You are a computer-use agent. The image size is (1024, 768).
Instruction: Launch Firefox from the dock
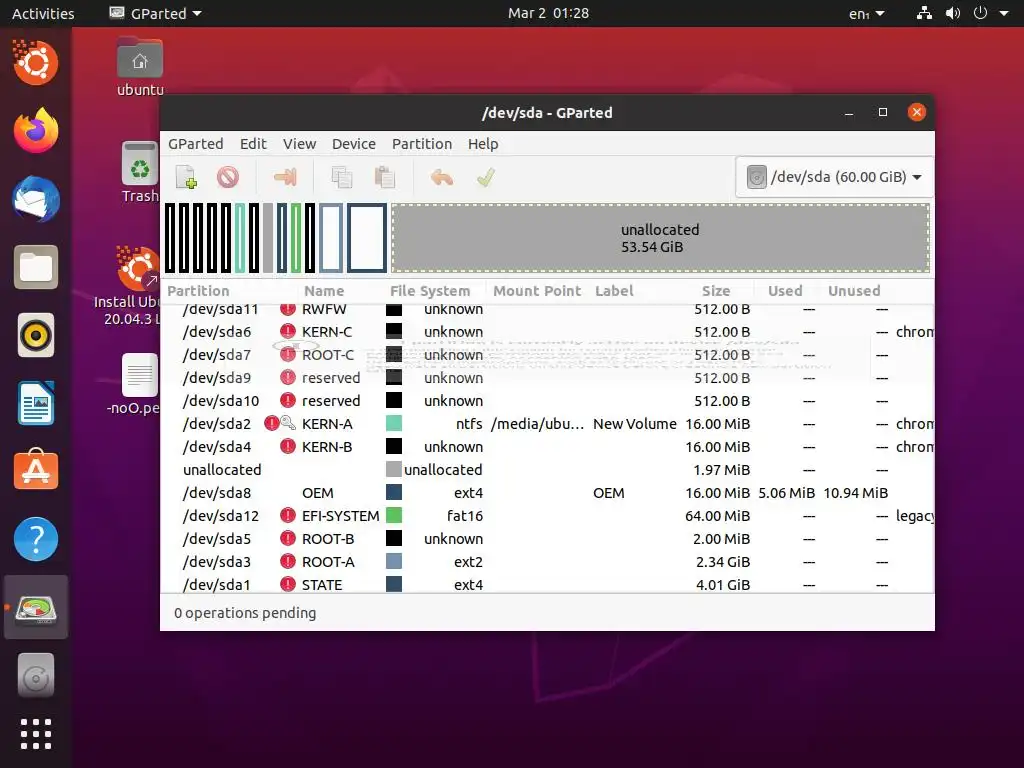[x=36, y=131]
